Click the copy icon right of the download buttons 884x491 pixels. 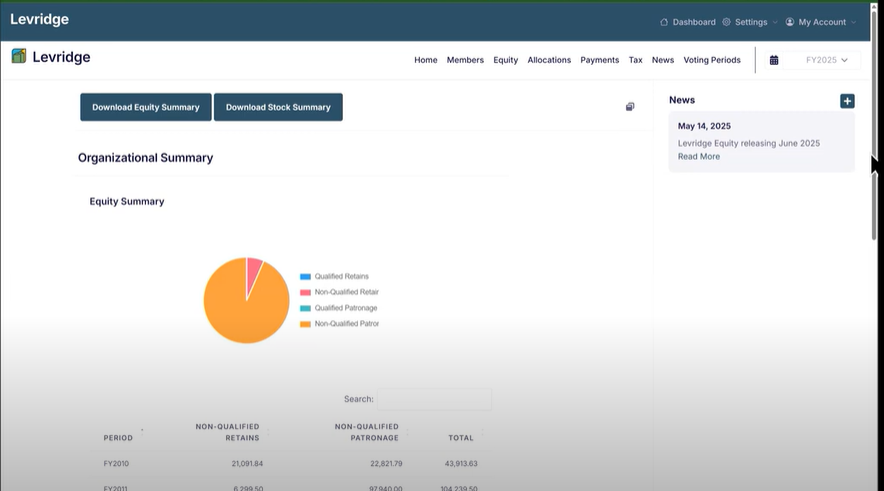pyautogui.click(x=630, y=107)
